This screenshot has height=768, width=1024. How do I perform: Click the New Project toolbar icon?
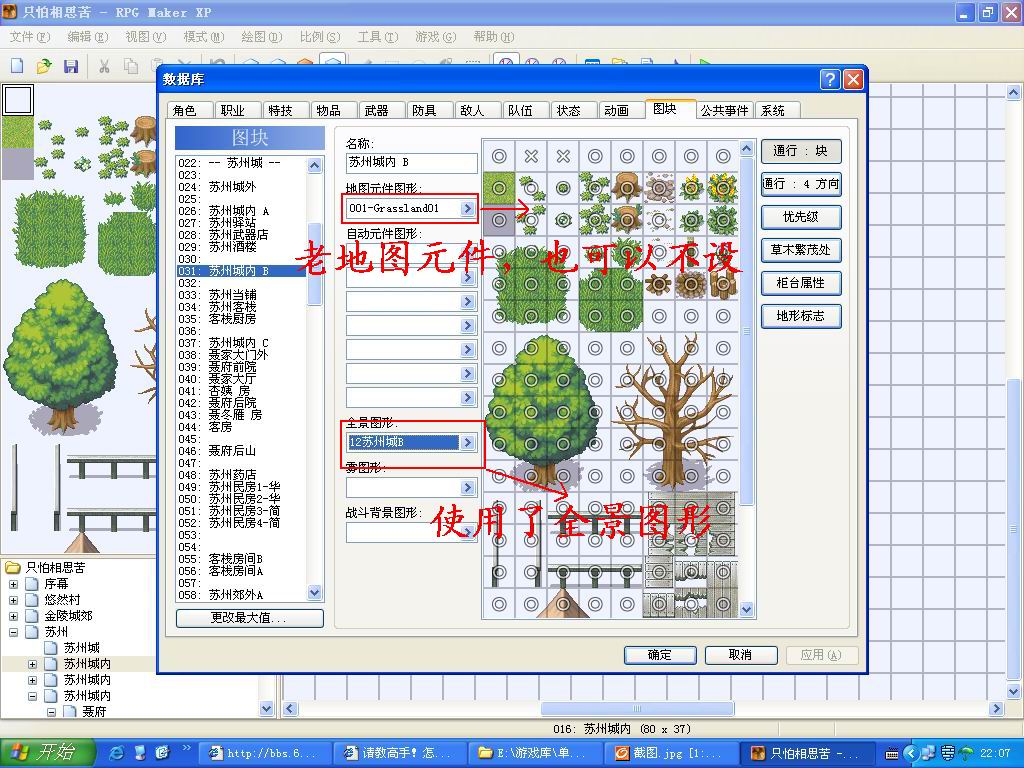pos(18,65)
